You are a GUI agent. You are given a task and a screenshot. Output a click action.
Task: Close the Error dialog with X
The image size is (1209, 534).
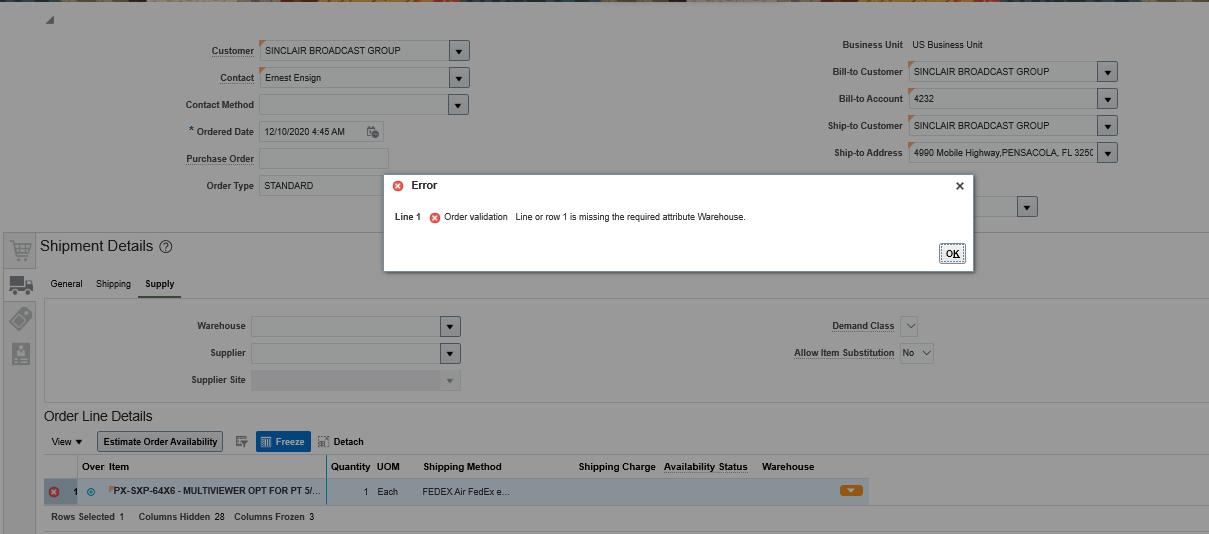coord(959,186)
